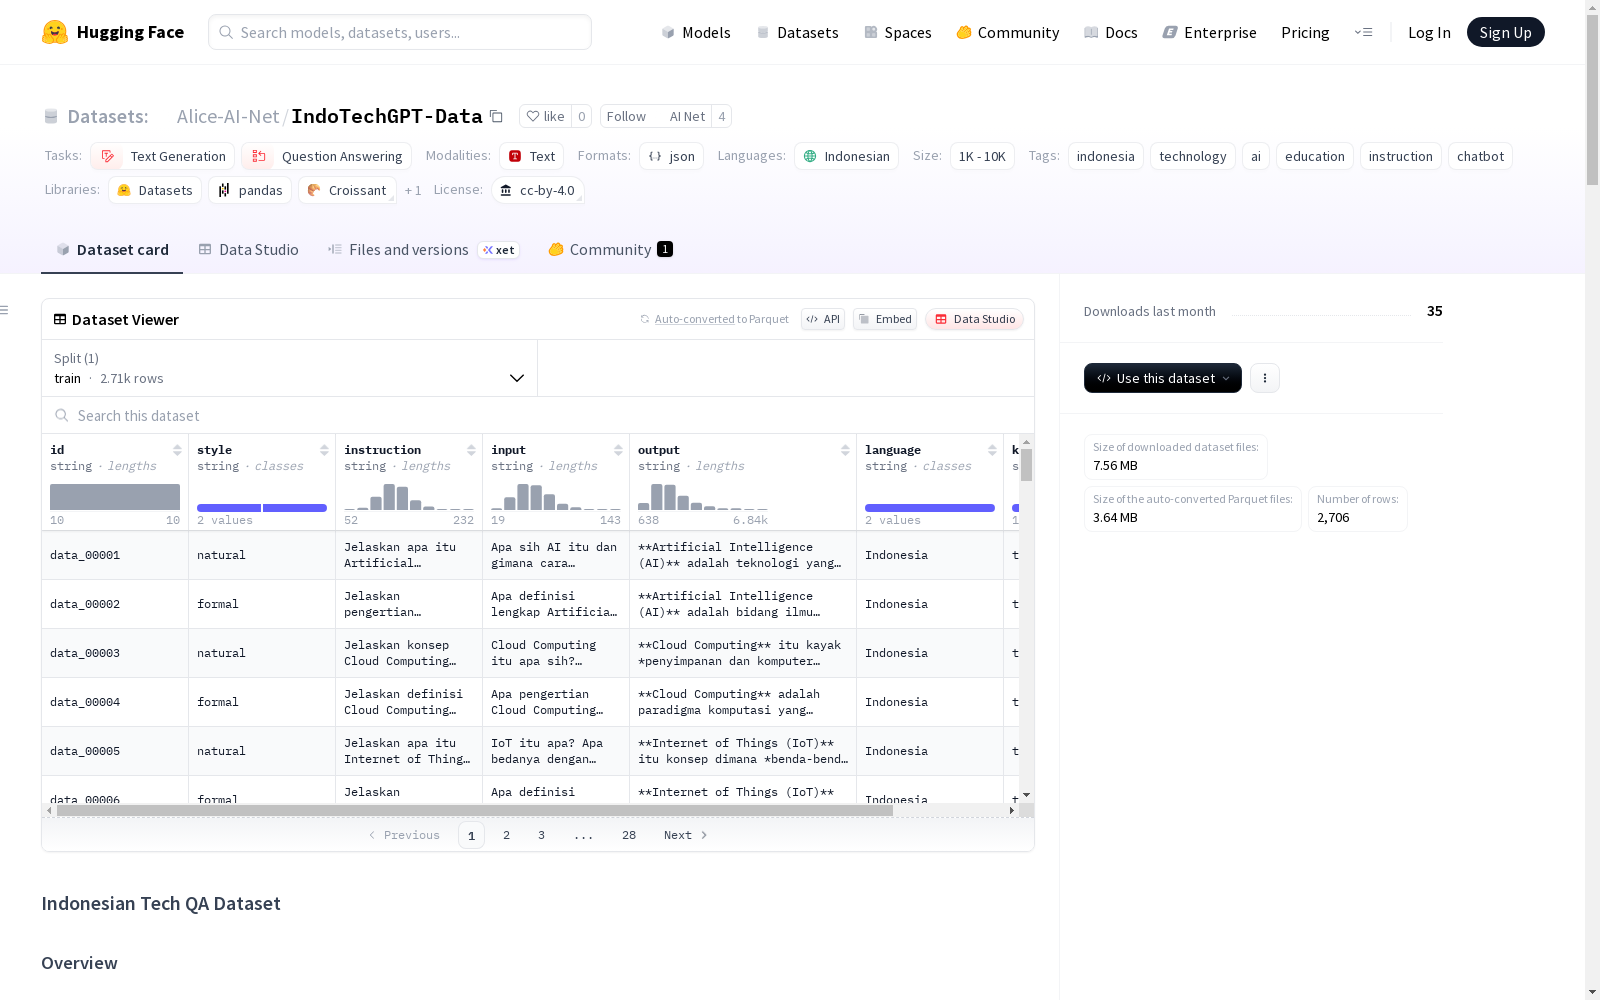The image size is (1600, 1000).
Task: Open the navigation overflow menu icon
Action: (1363, 32)
